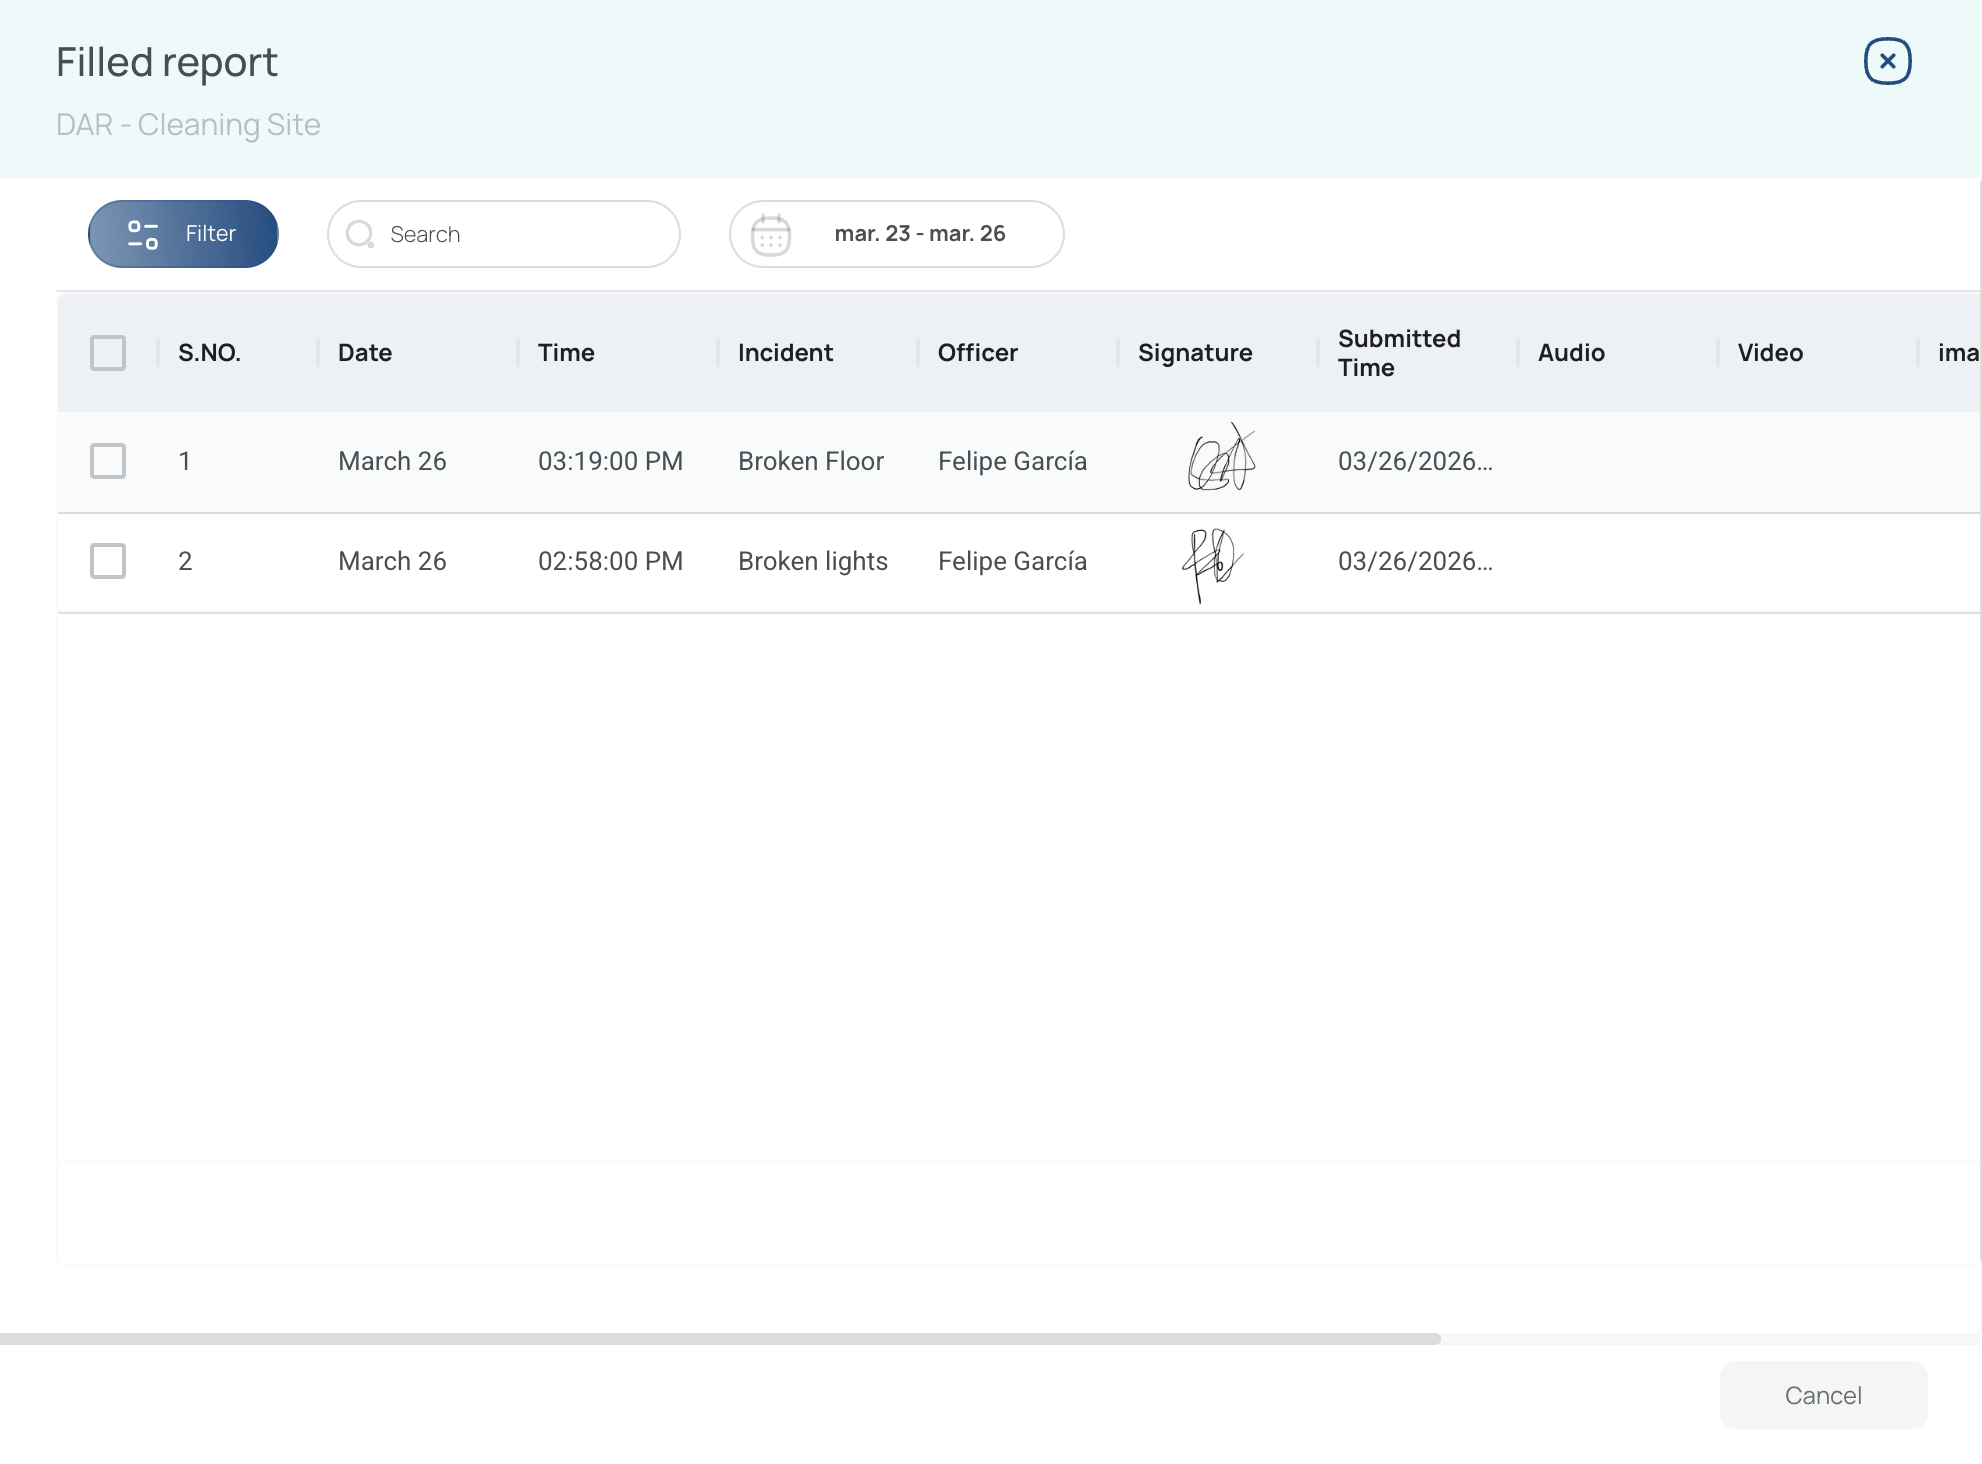Click the Officer column header
Viewport: 1982px width, 1464px height.
(x=977, y=353)
